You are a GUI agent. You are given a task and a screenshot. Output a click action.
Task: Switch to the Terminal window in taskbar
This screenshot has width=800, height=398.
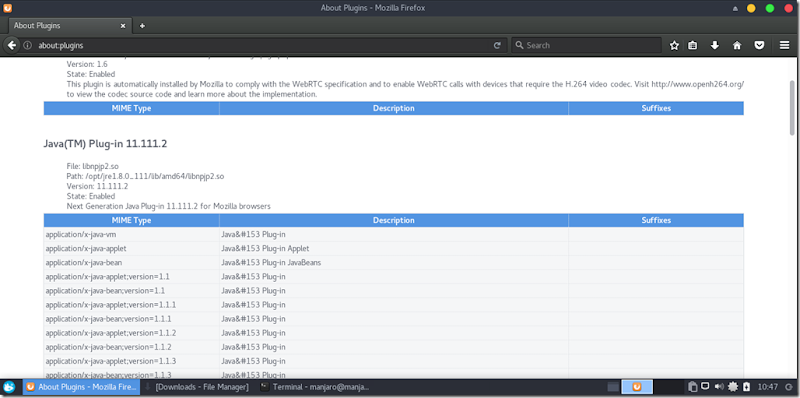(314, 387)
